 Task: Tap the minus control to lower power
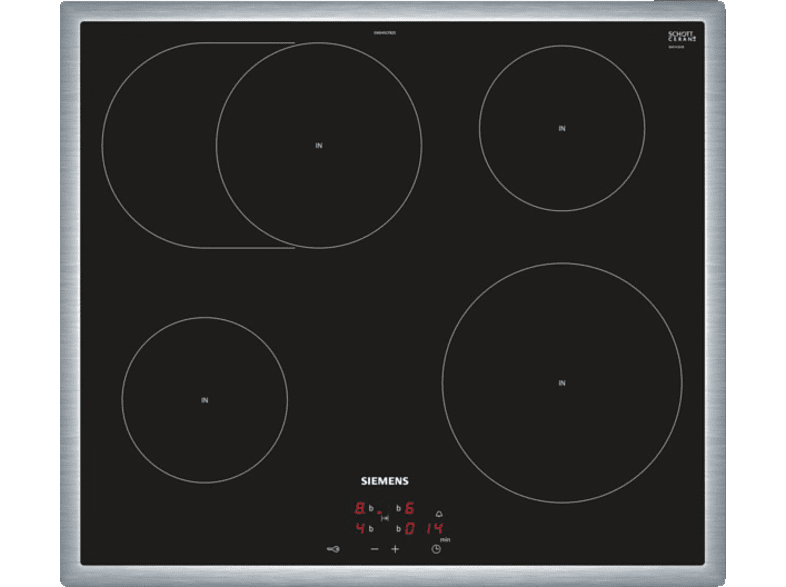(x=374, y=549)
